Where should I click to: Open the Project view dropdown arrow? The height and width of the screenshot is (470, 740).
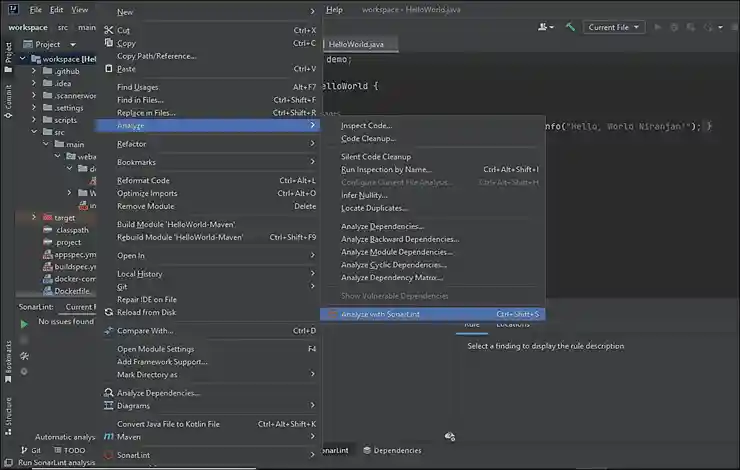(x=73, y=44)
